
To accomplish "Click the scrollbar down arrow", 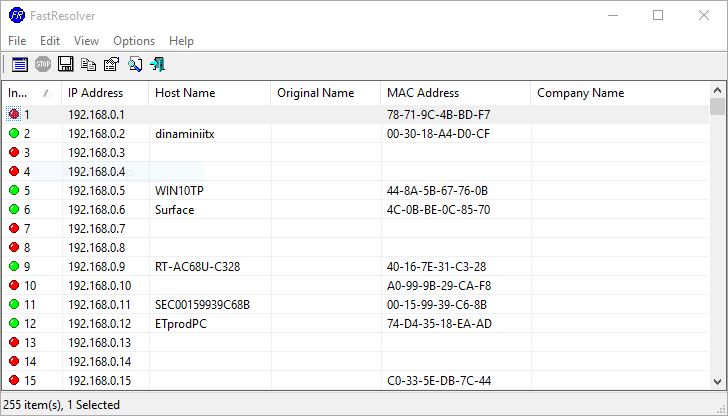I will click(x=717, y=382).
